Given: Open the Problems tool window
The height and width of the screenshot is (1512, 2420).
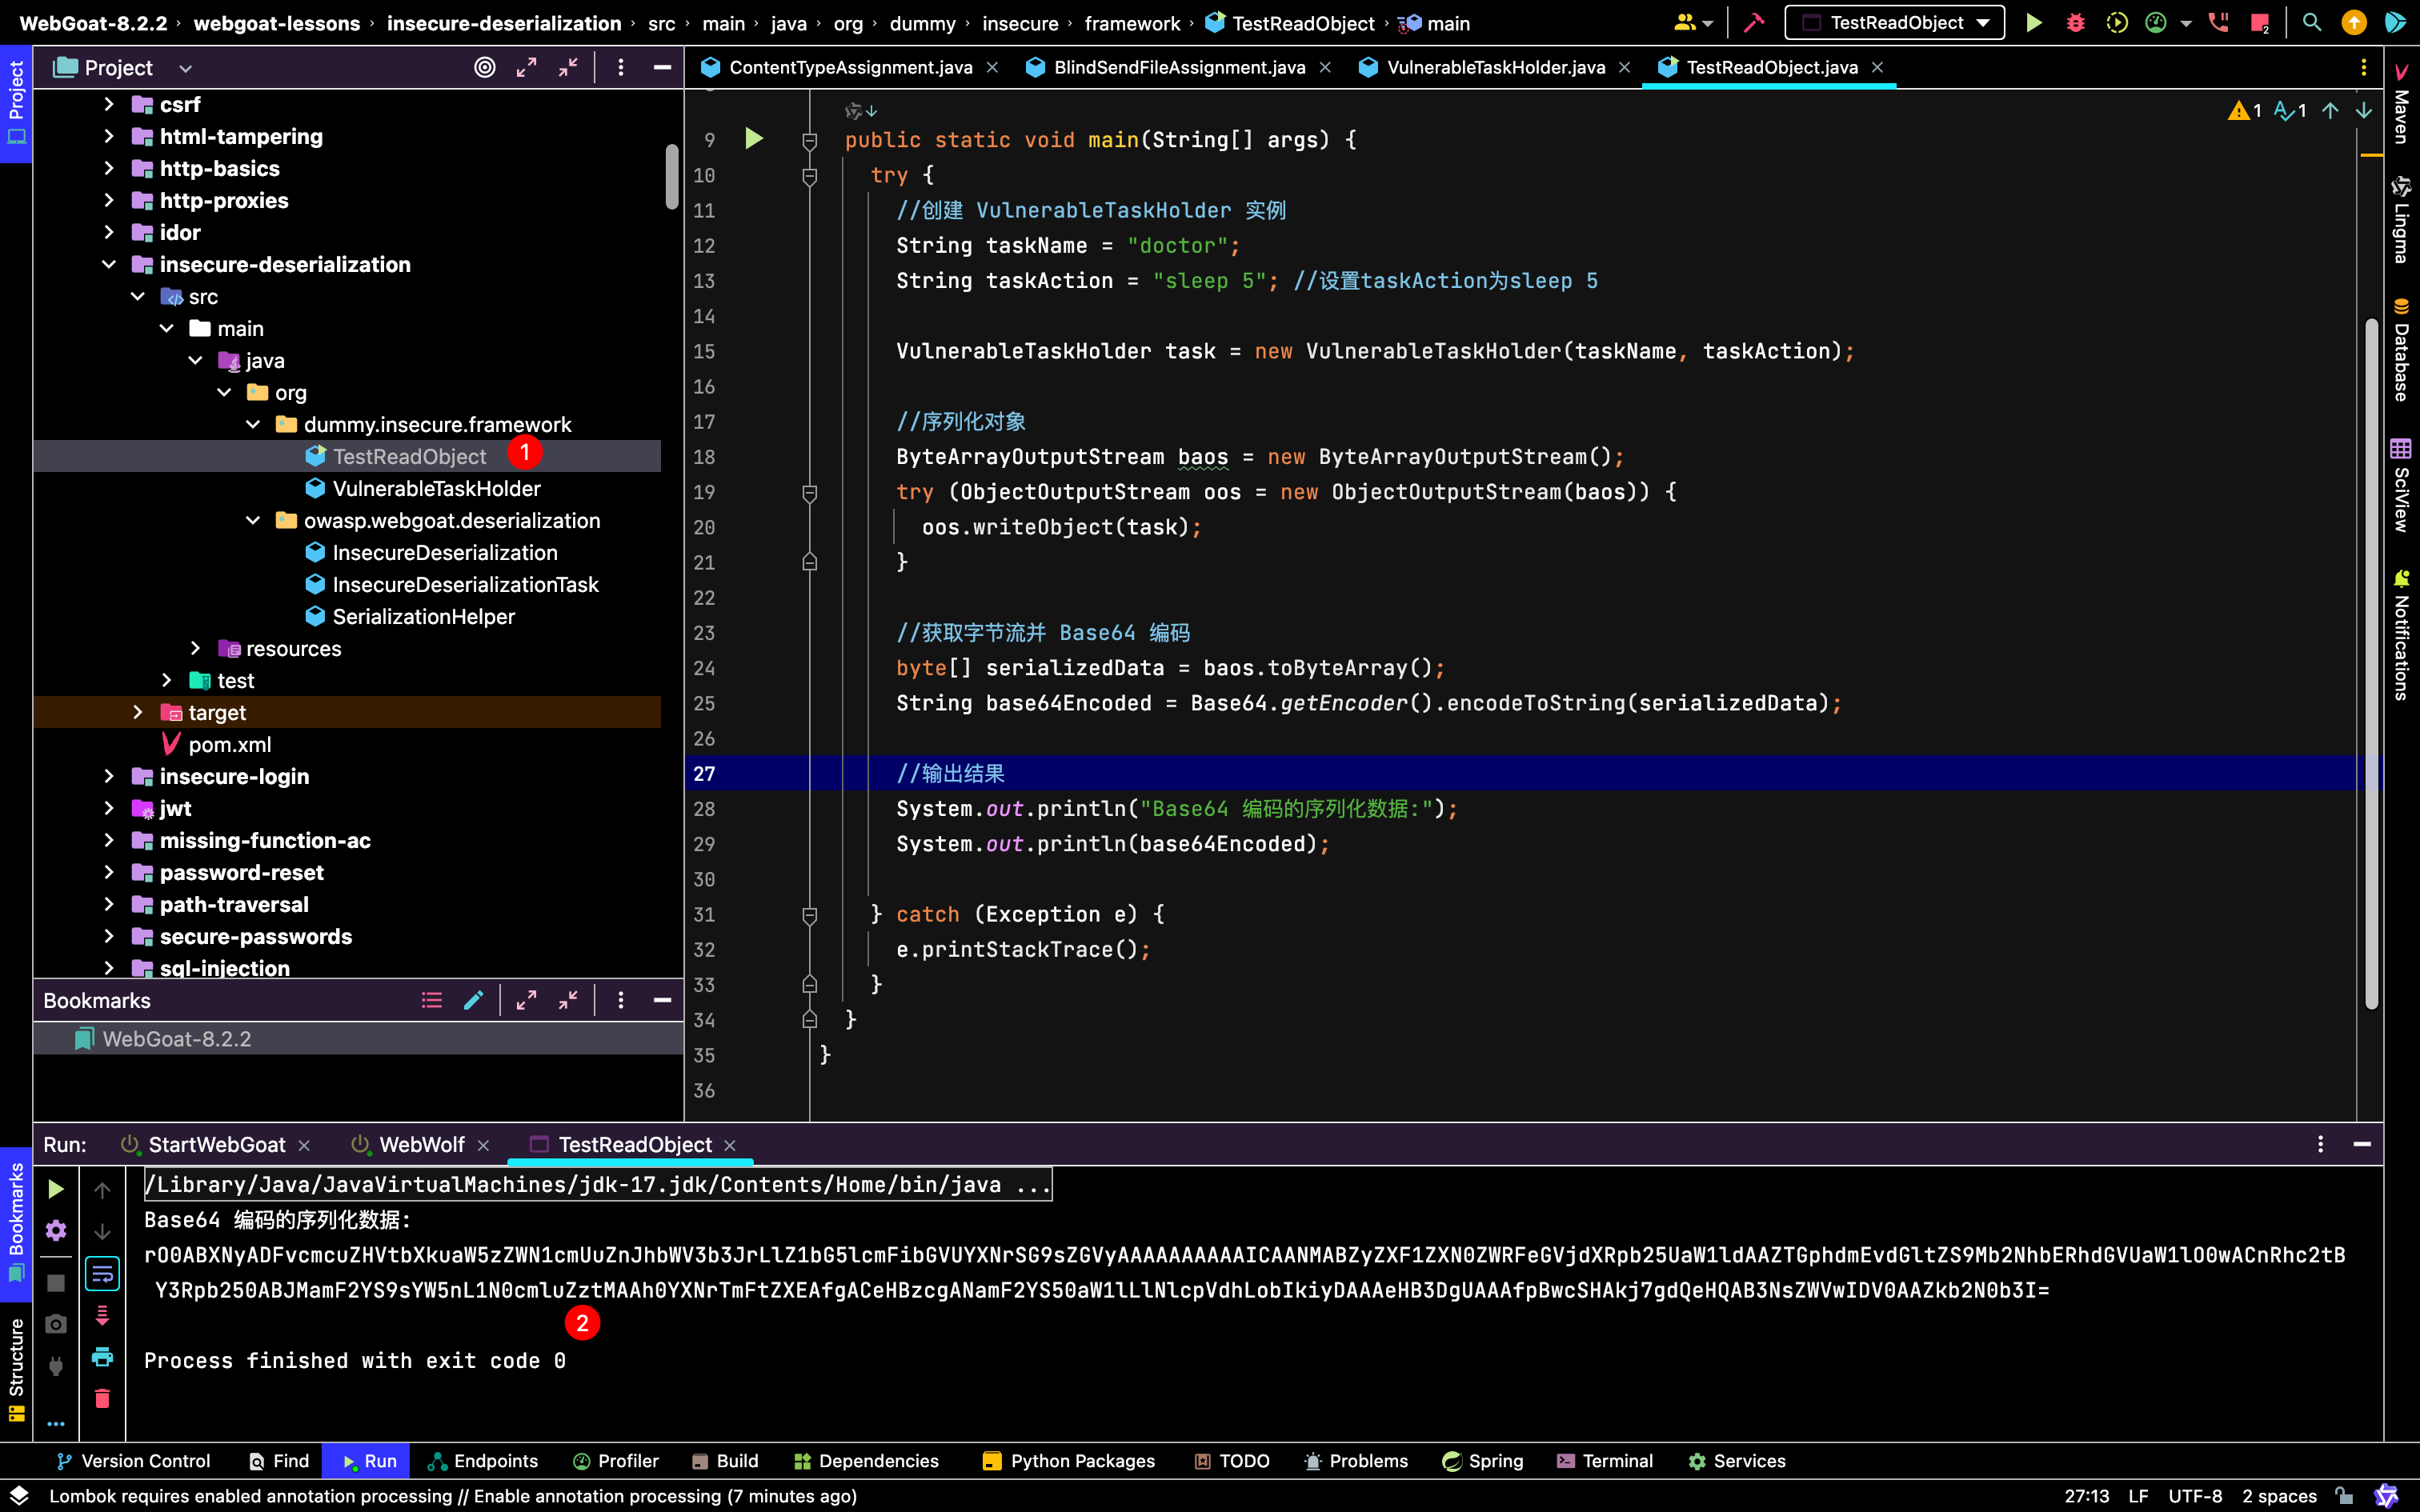Looking at the screenshot, I should [1356, 1460].
